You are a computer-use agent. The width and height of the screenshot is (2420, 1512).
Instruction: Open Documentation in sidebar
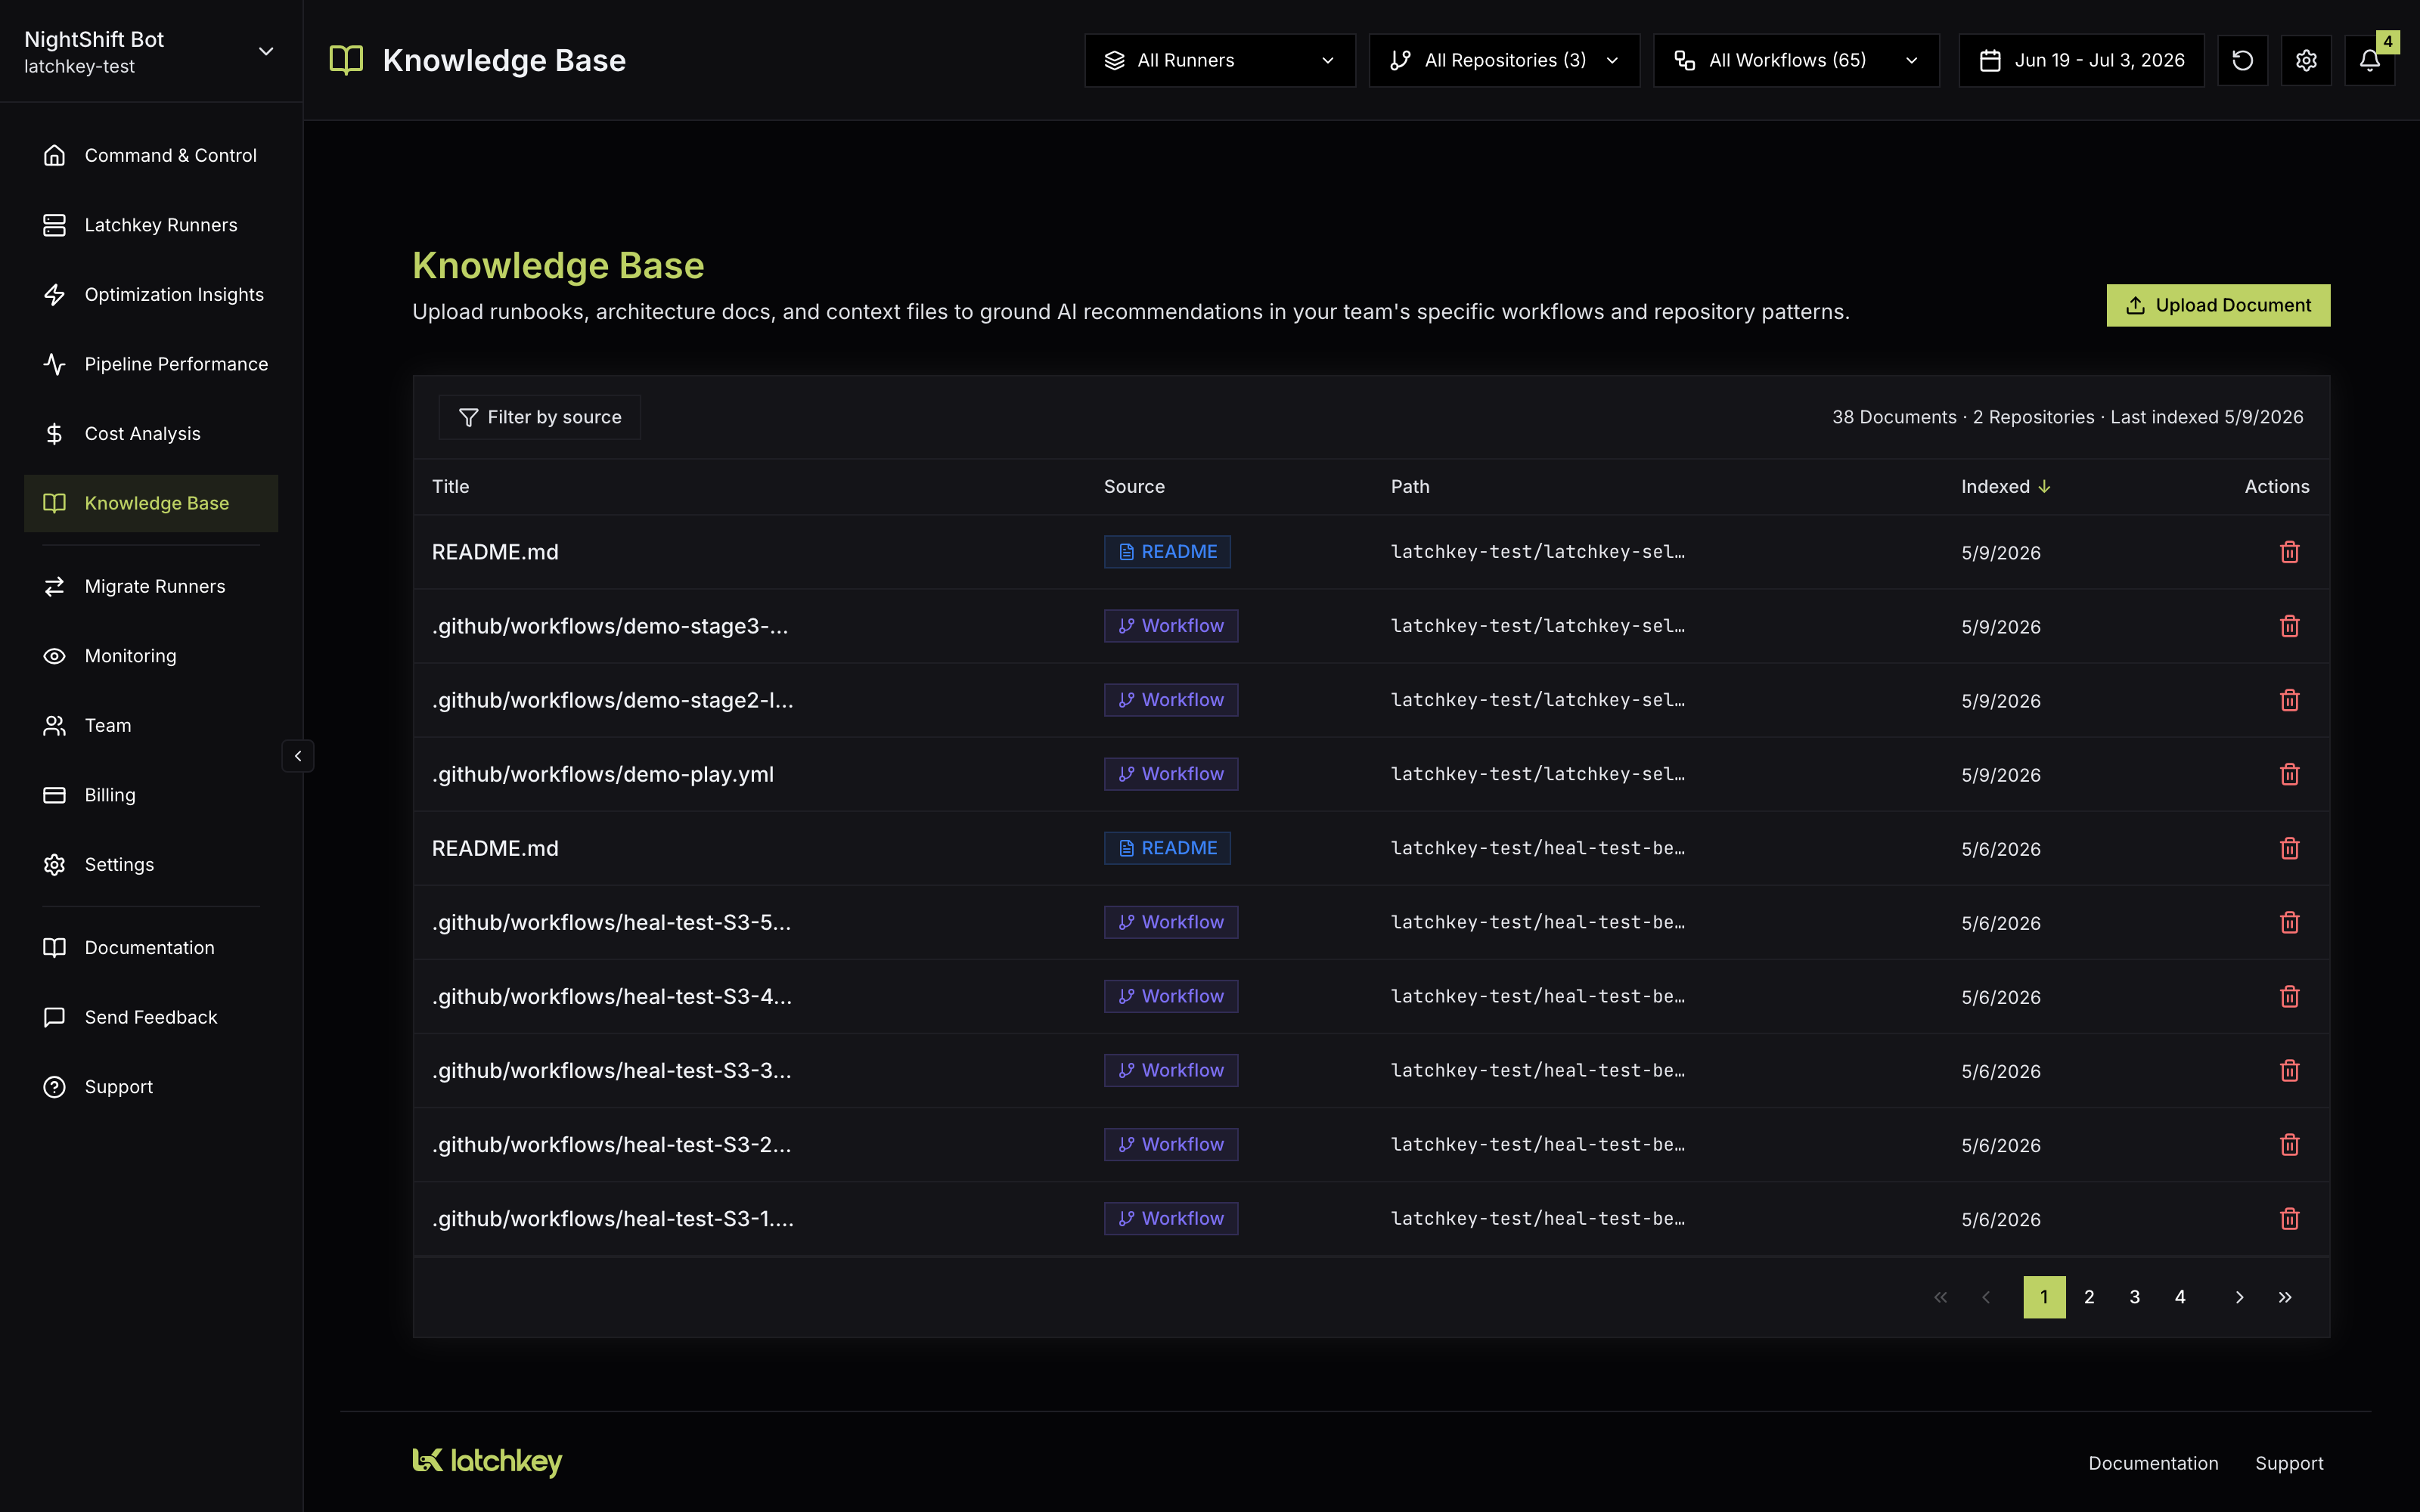(151, 947)
